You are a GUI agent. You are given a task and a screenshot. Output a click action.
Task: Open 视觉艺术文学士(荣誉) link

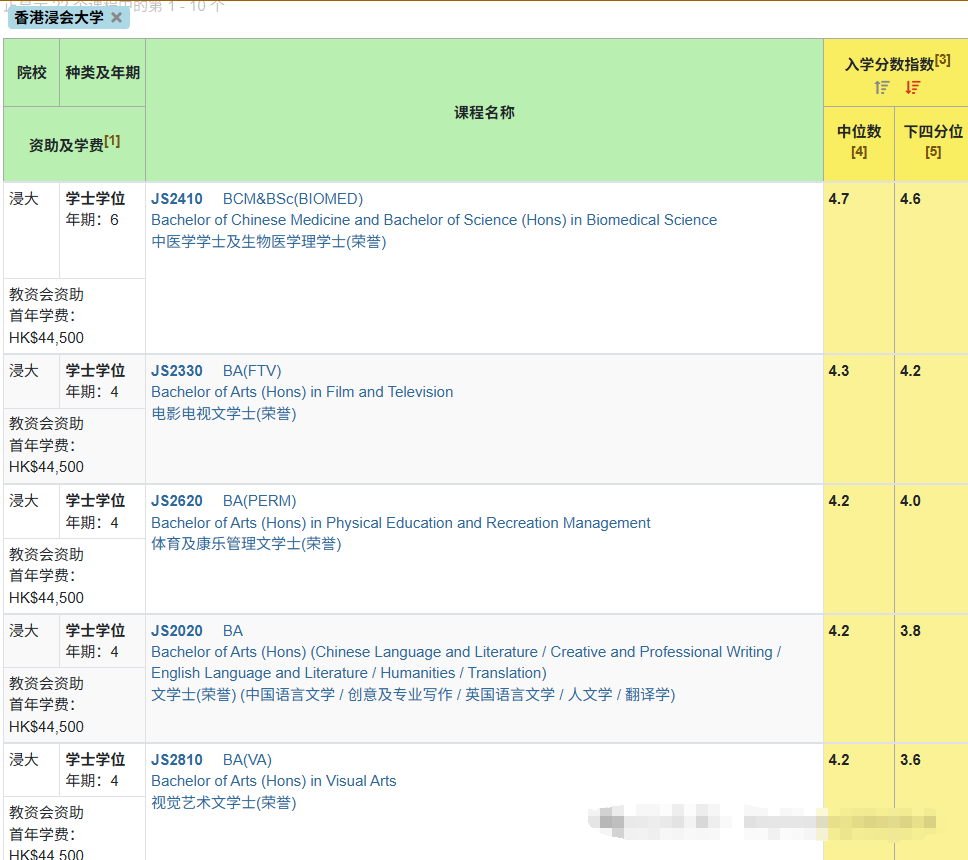[x=223, y=803]
